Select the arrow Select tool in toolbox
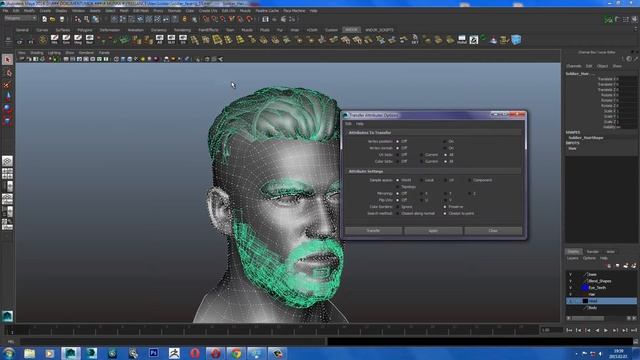Viewport: 640px width, 360px height. pos(7,60)
